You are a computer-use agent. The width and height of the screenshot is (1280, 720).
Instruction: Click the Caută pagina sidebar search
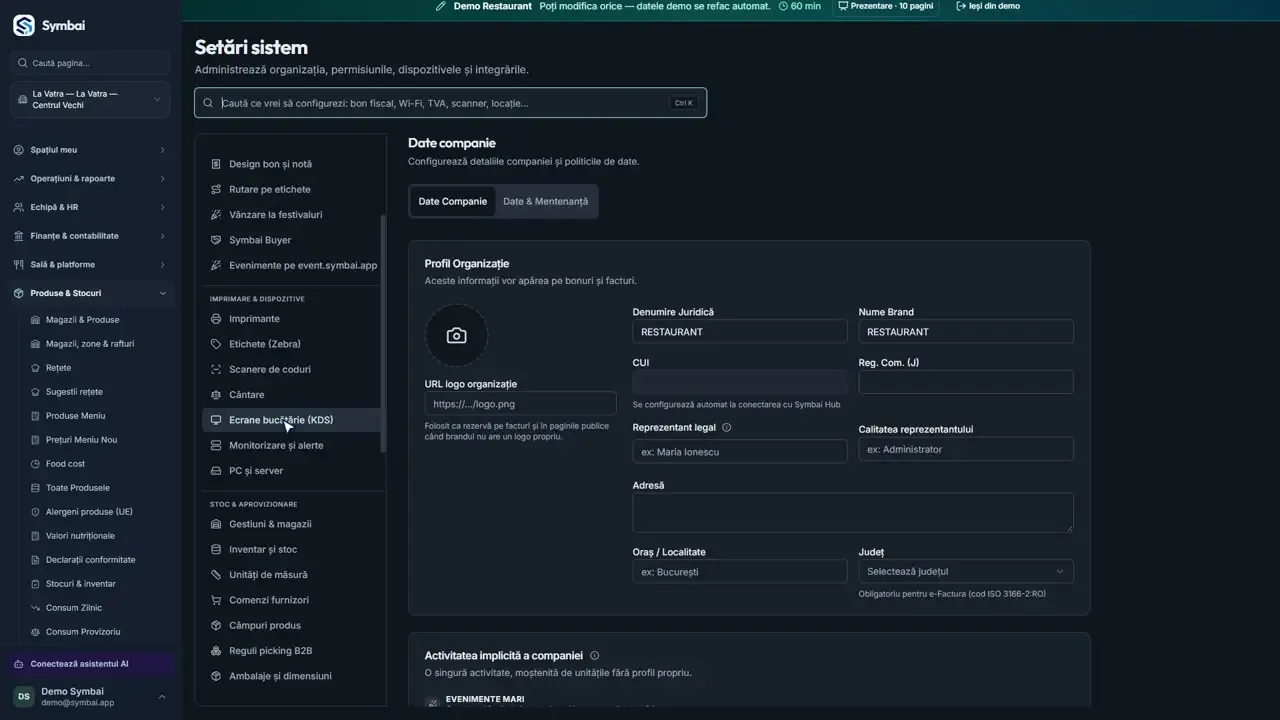pos(90,63)
